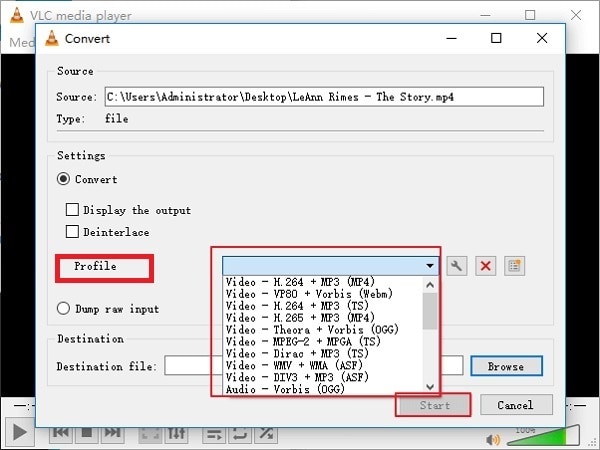Maximize the Convert dialog

(496, 38)
